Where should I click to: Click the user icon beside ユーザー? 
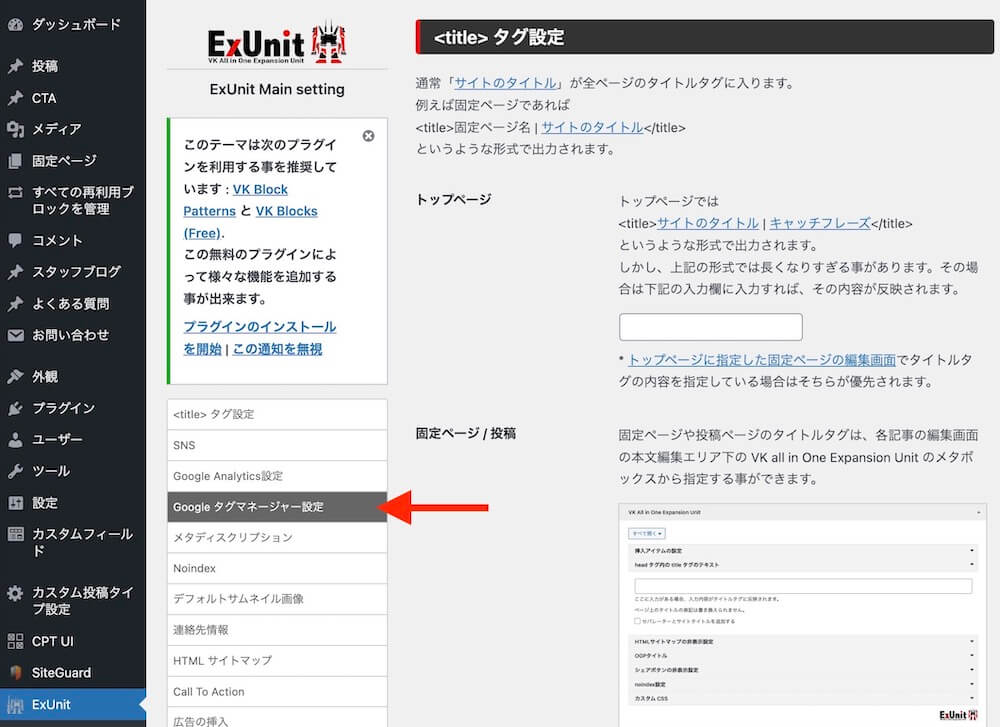[x=15, y=440]
